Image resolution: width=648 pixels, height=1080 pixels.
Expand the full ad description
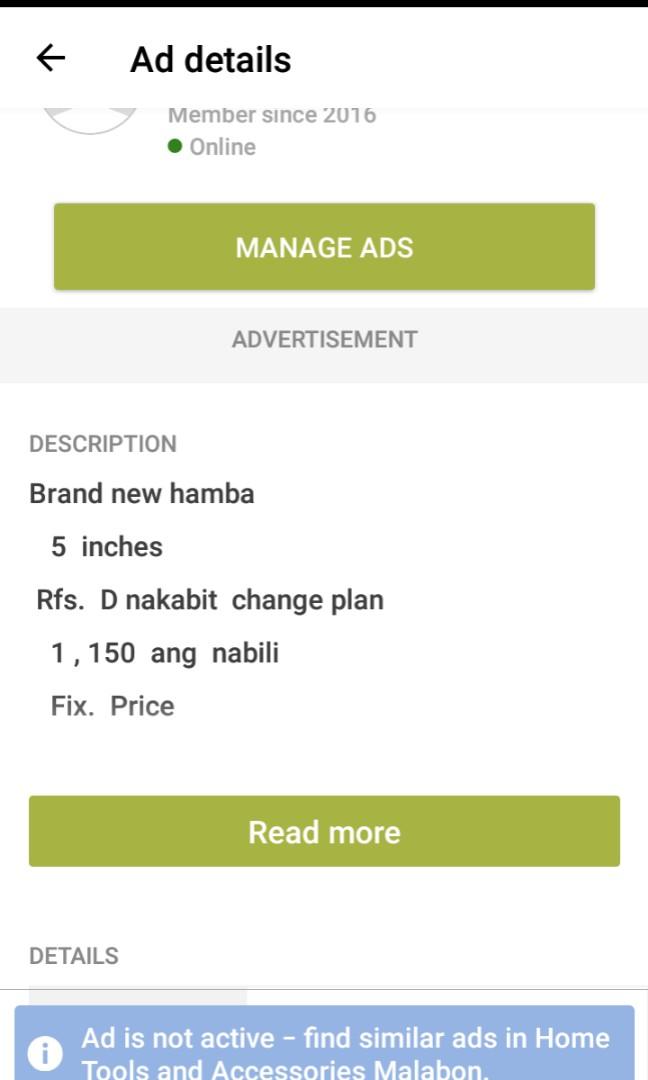pyautogui.click(x=324, y=831)
